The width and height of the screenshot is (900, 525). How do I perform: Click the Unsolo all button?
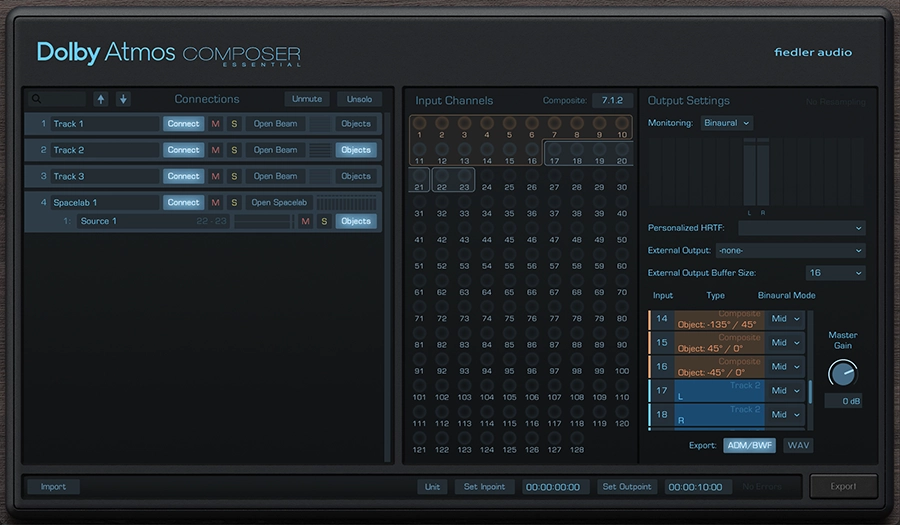pyautogui.click(x=359, y=99)
